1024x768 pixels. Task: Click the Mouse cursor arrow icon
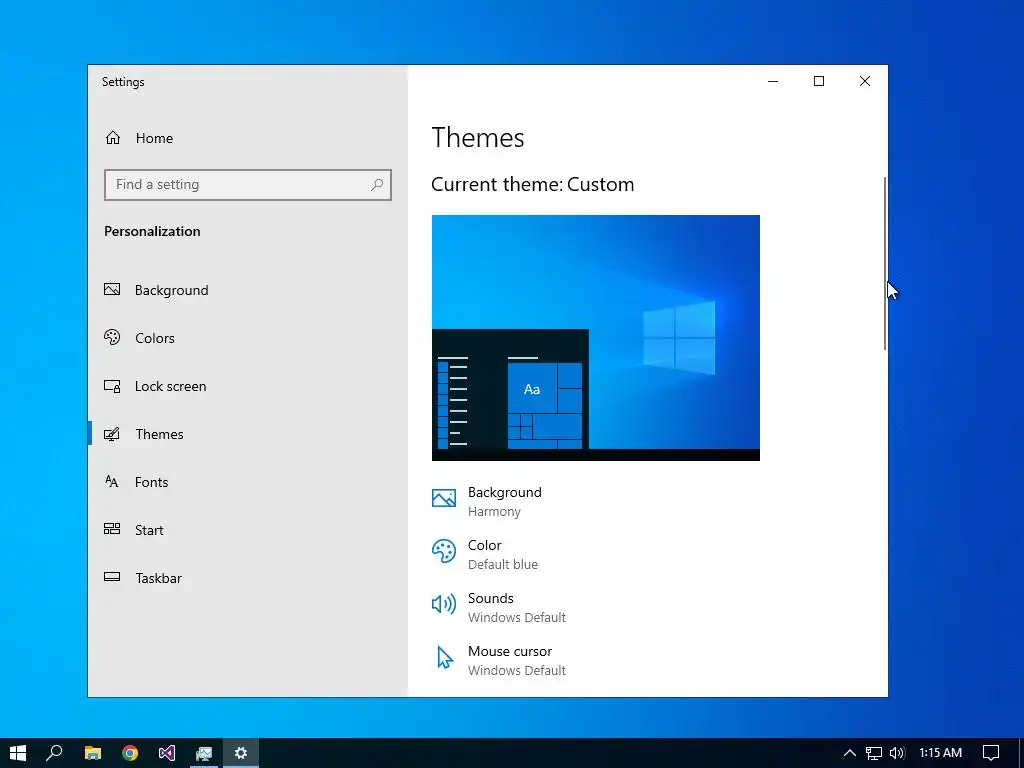(x=445, y=658)
